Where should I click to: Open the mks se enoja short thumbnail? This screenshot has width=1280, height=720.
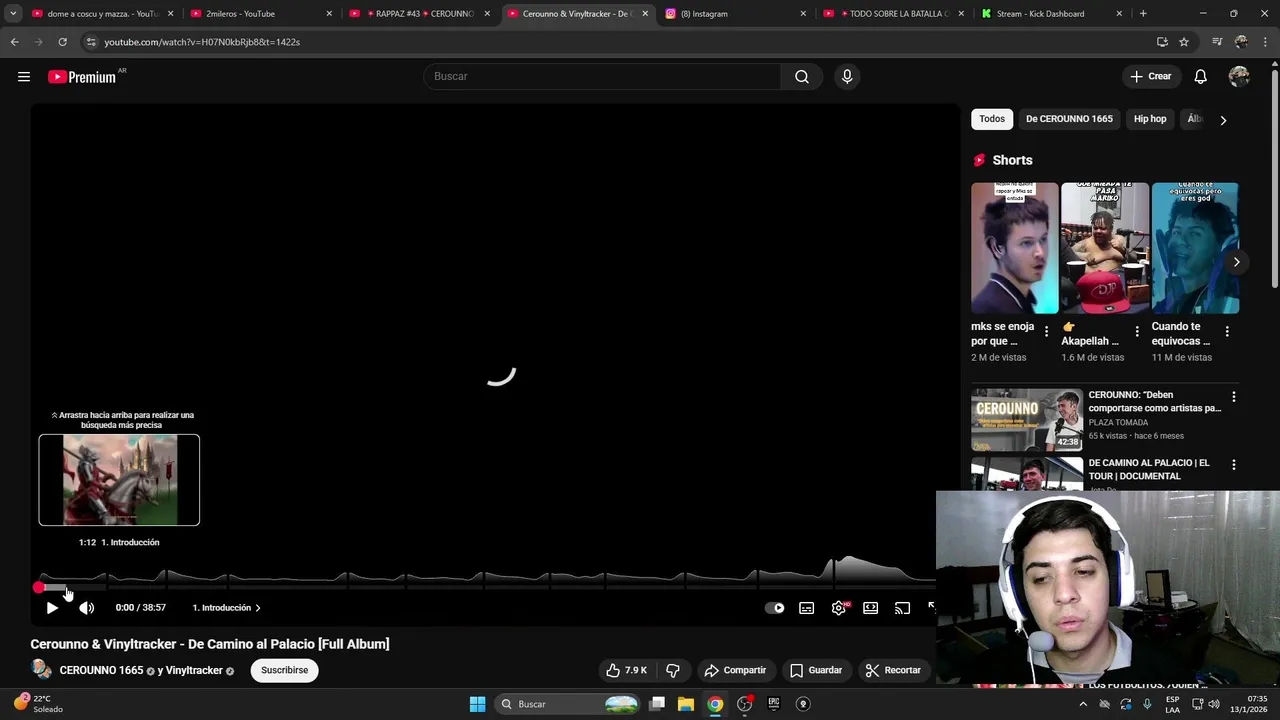coord(1014,248)
